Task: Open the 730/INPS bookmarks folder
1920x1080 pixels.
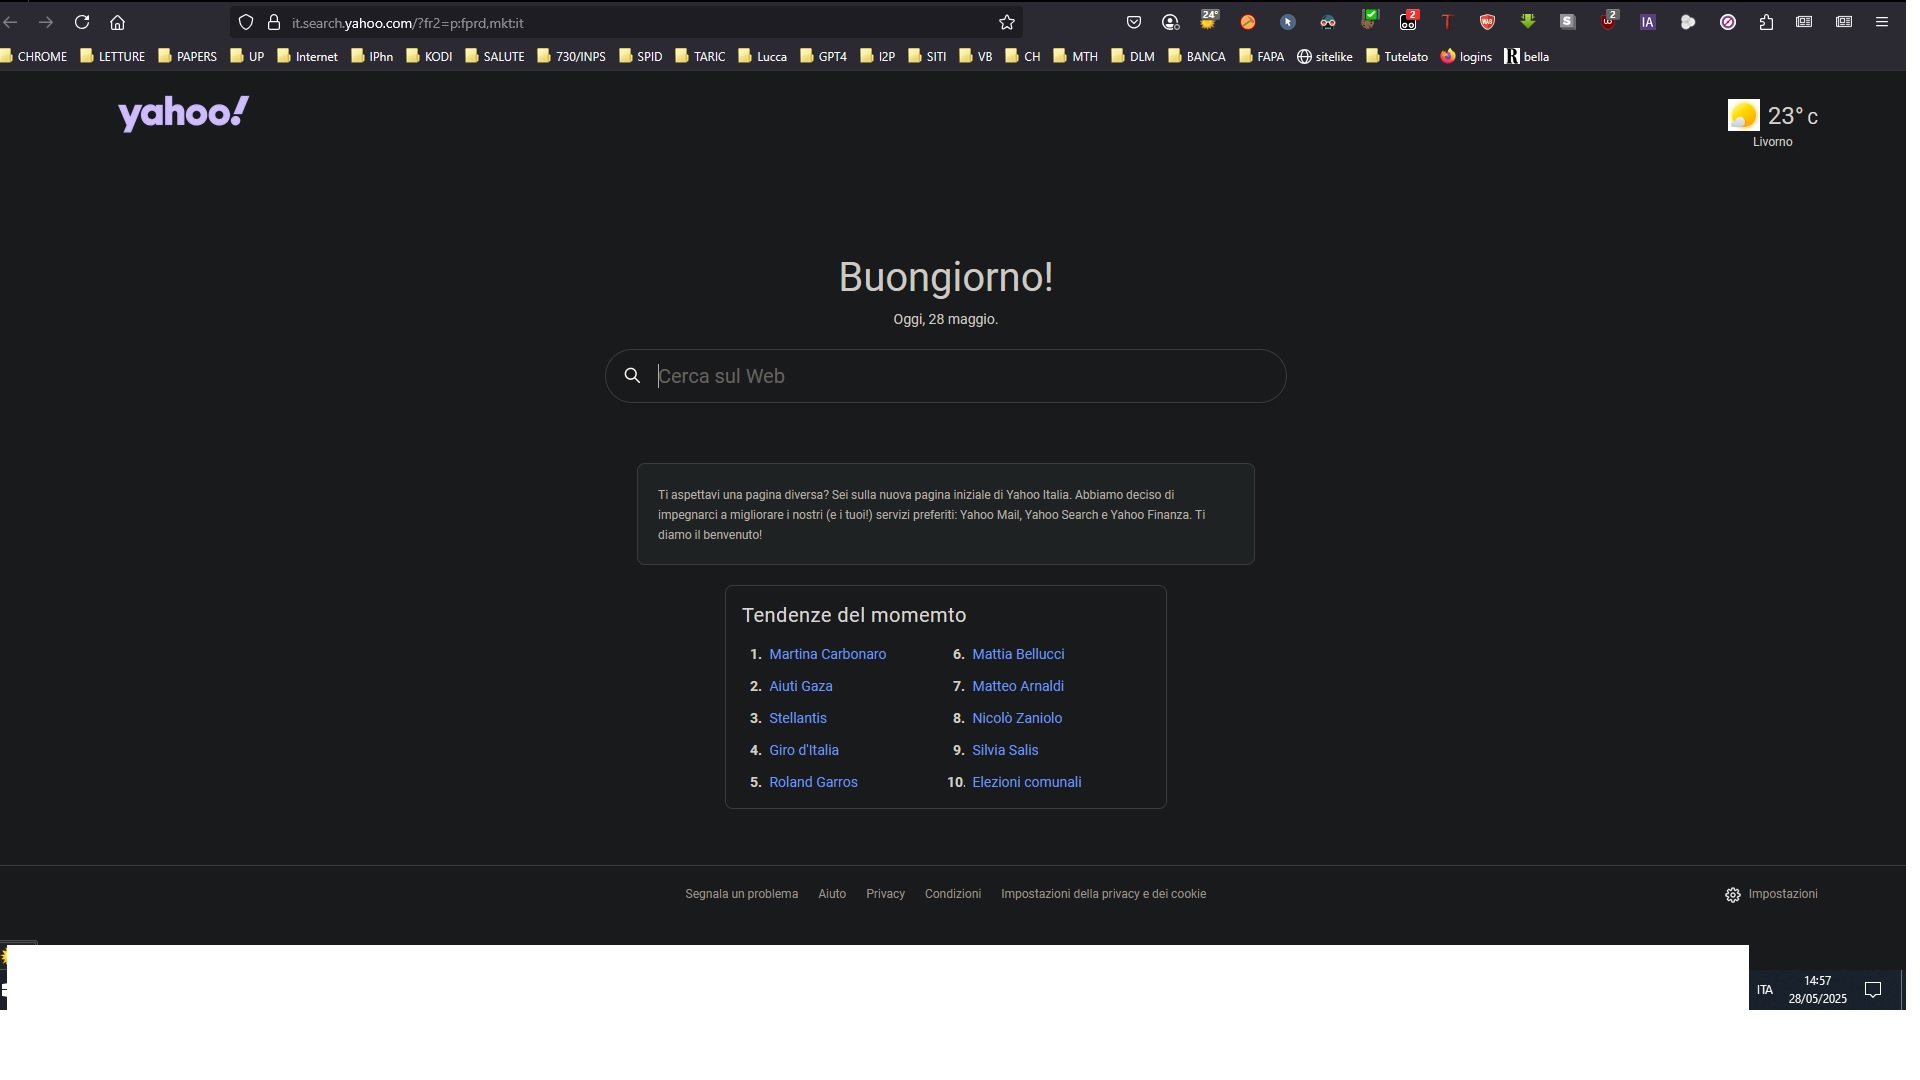Action: pyautogui.click(x=572, y=57)
